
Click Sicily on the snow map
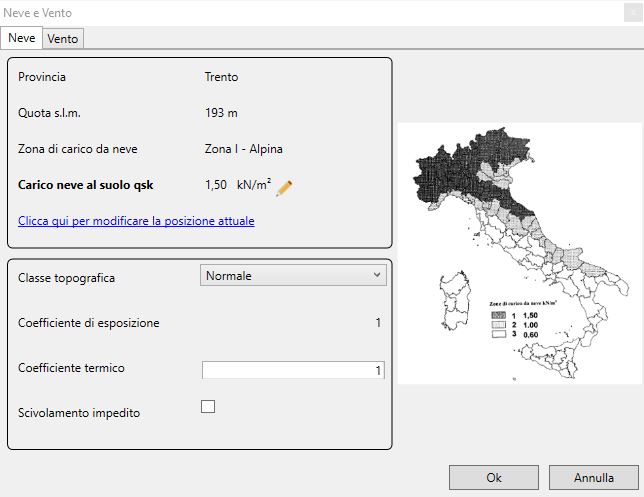point(550,360)
